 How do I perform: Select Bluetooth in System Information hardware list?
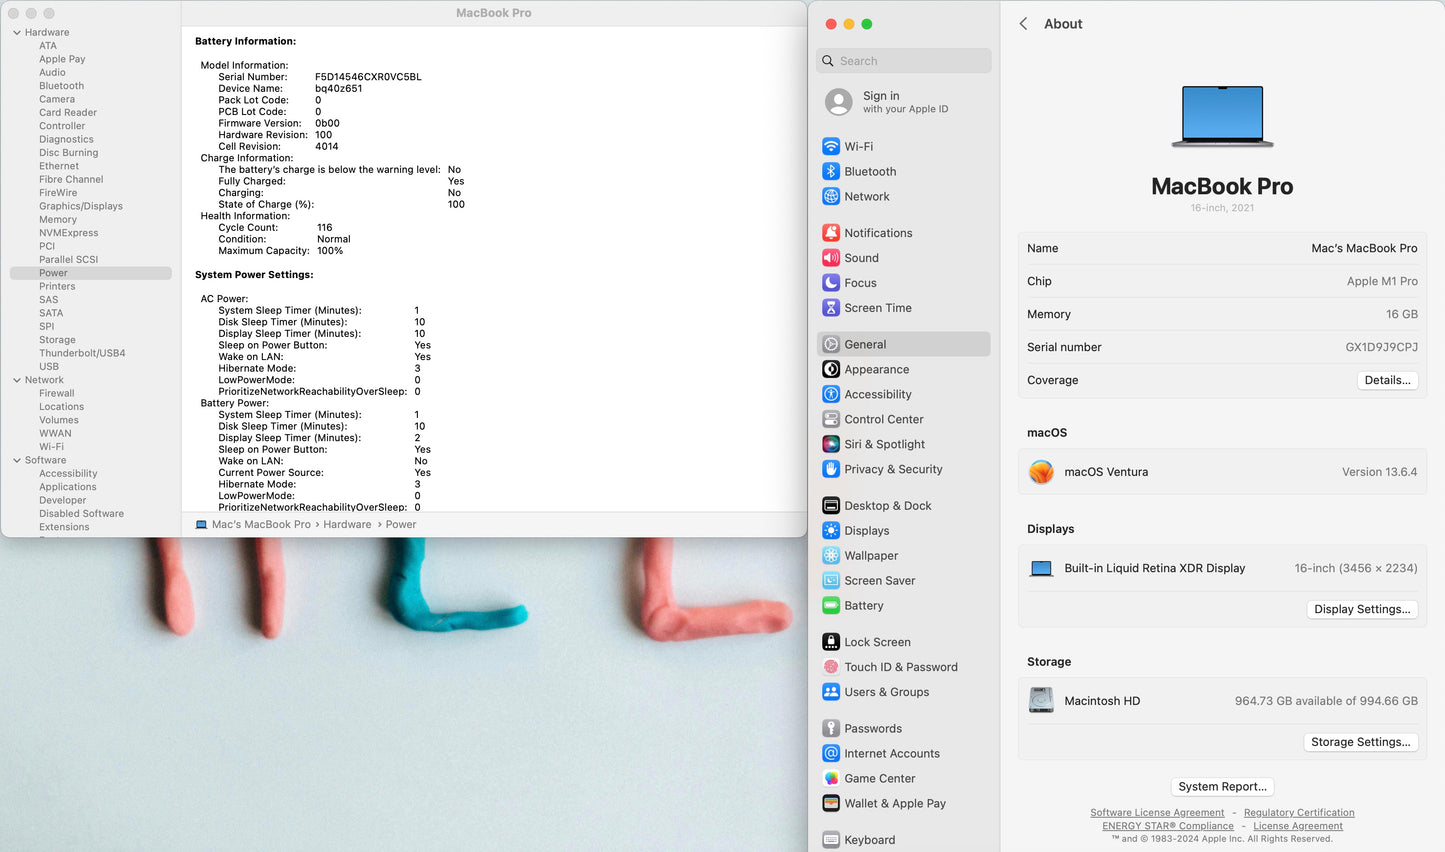[x=61, y=86]
